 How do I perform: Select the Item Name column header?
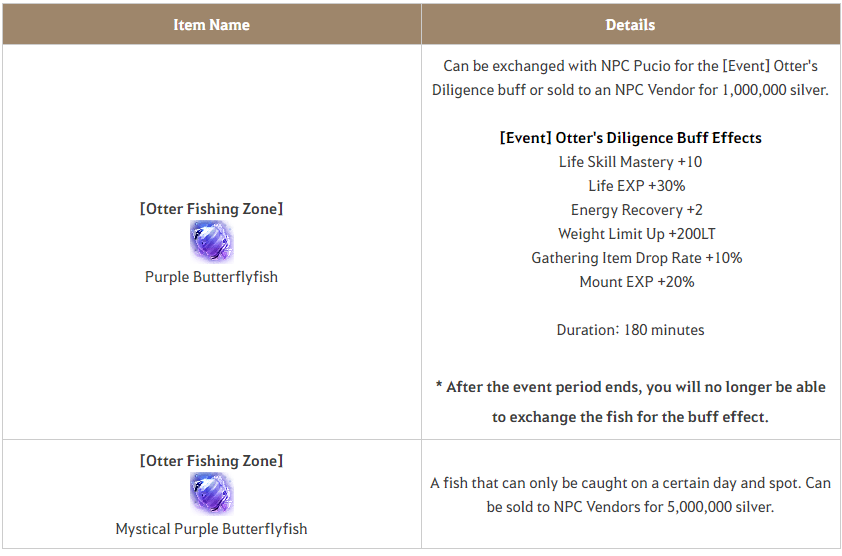point(212,25)
